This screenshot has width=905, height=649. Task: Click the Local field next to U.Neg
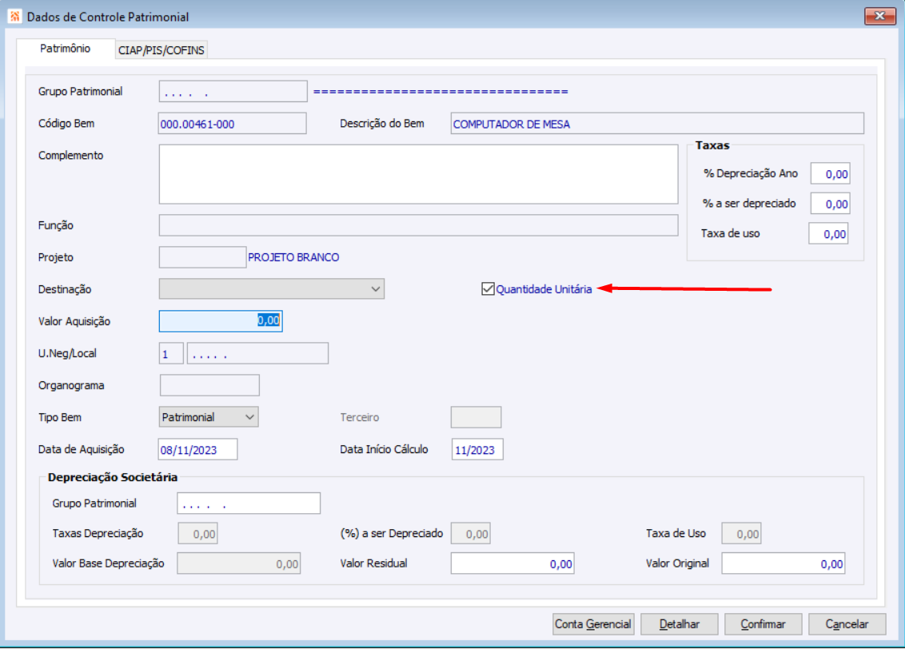[257, 353]
